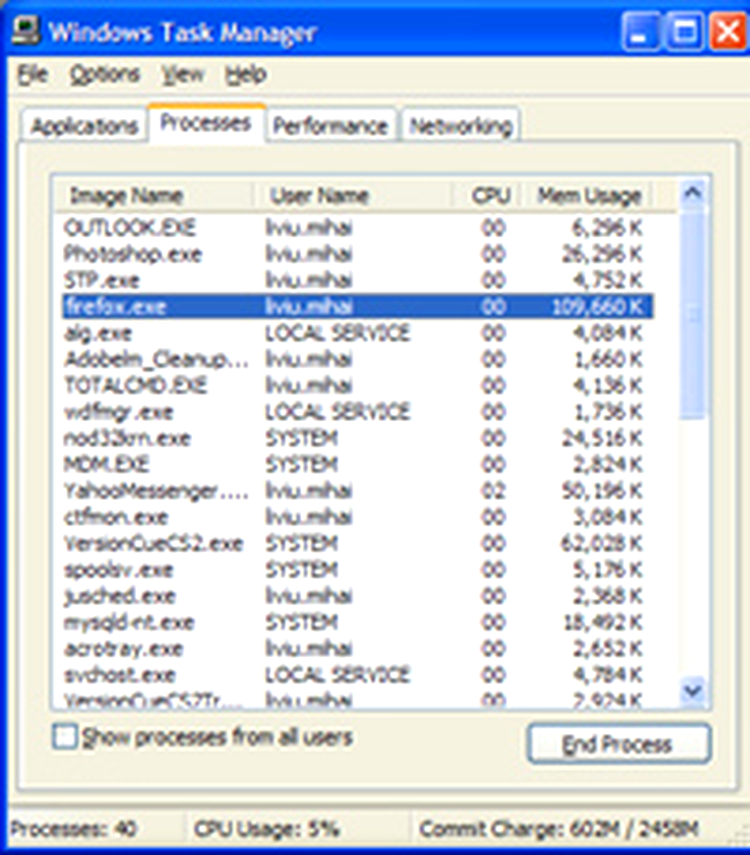Select the wdfmgr.exe process
This screenshot has height=855, width=750.
pyautogui.click(x=357, y=412)
